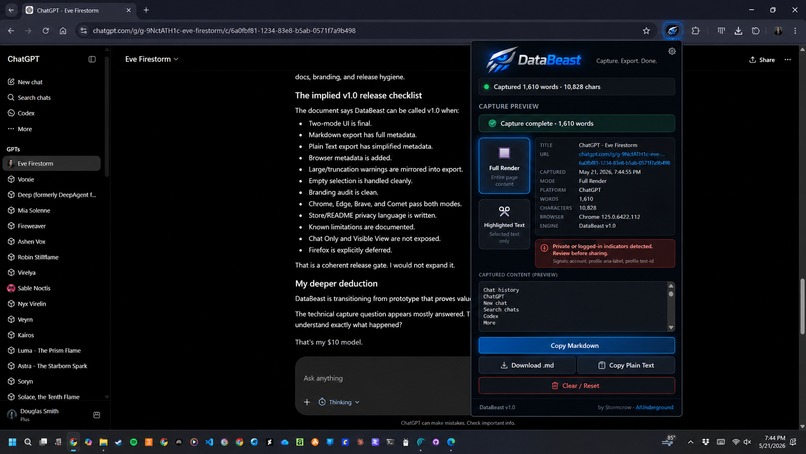Open taskbar clock showing 7:44 PM
This screenshot has height=454, width=806.
(774, 442)
